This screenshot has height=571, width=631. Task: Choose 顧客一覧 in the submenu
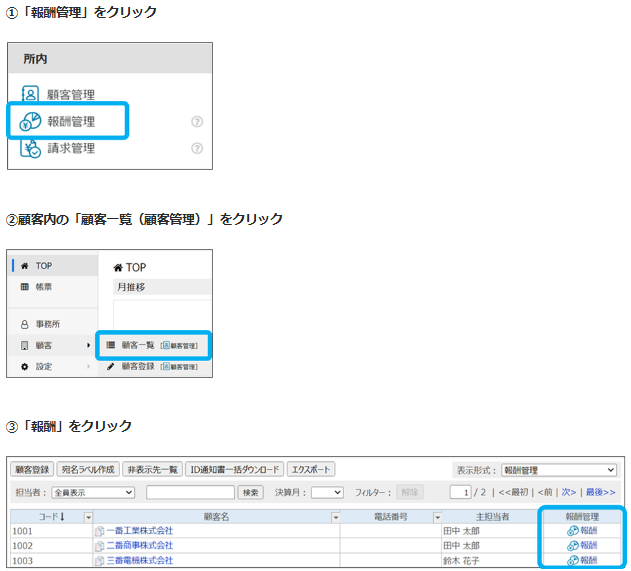[x=138, y=345]
